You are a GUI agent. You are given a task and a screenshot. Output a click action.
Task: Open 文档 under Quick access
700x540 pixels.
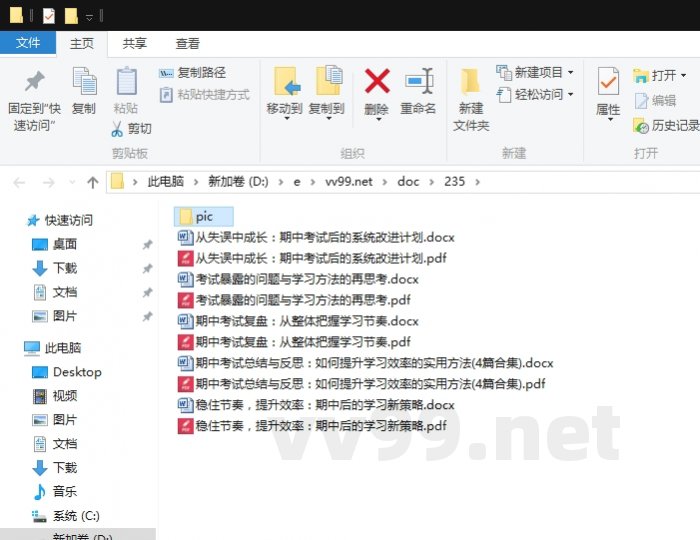pos(54,292)
